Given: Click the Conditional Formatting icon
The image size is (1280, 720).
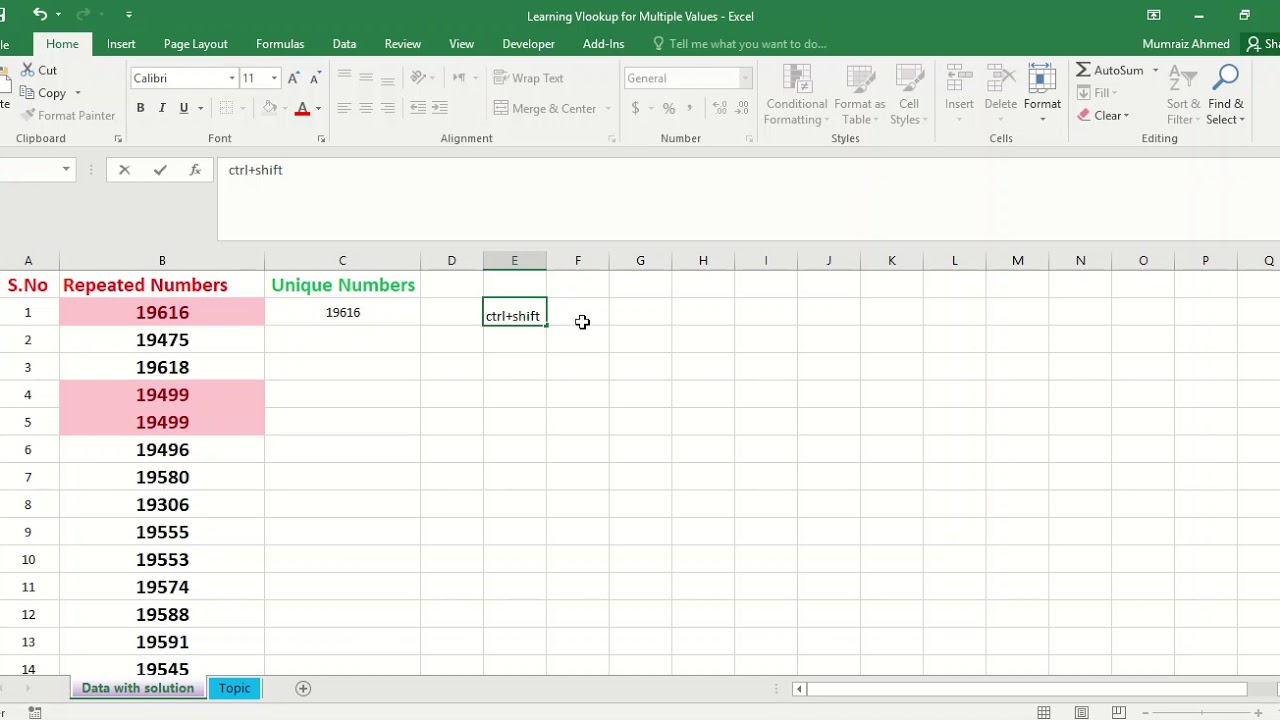Looking at the screenshot, I should 797,80.
